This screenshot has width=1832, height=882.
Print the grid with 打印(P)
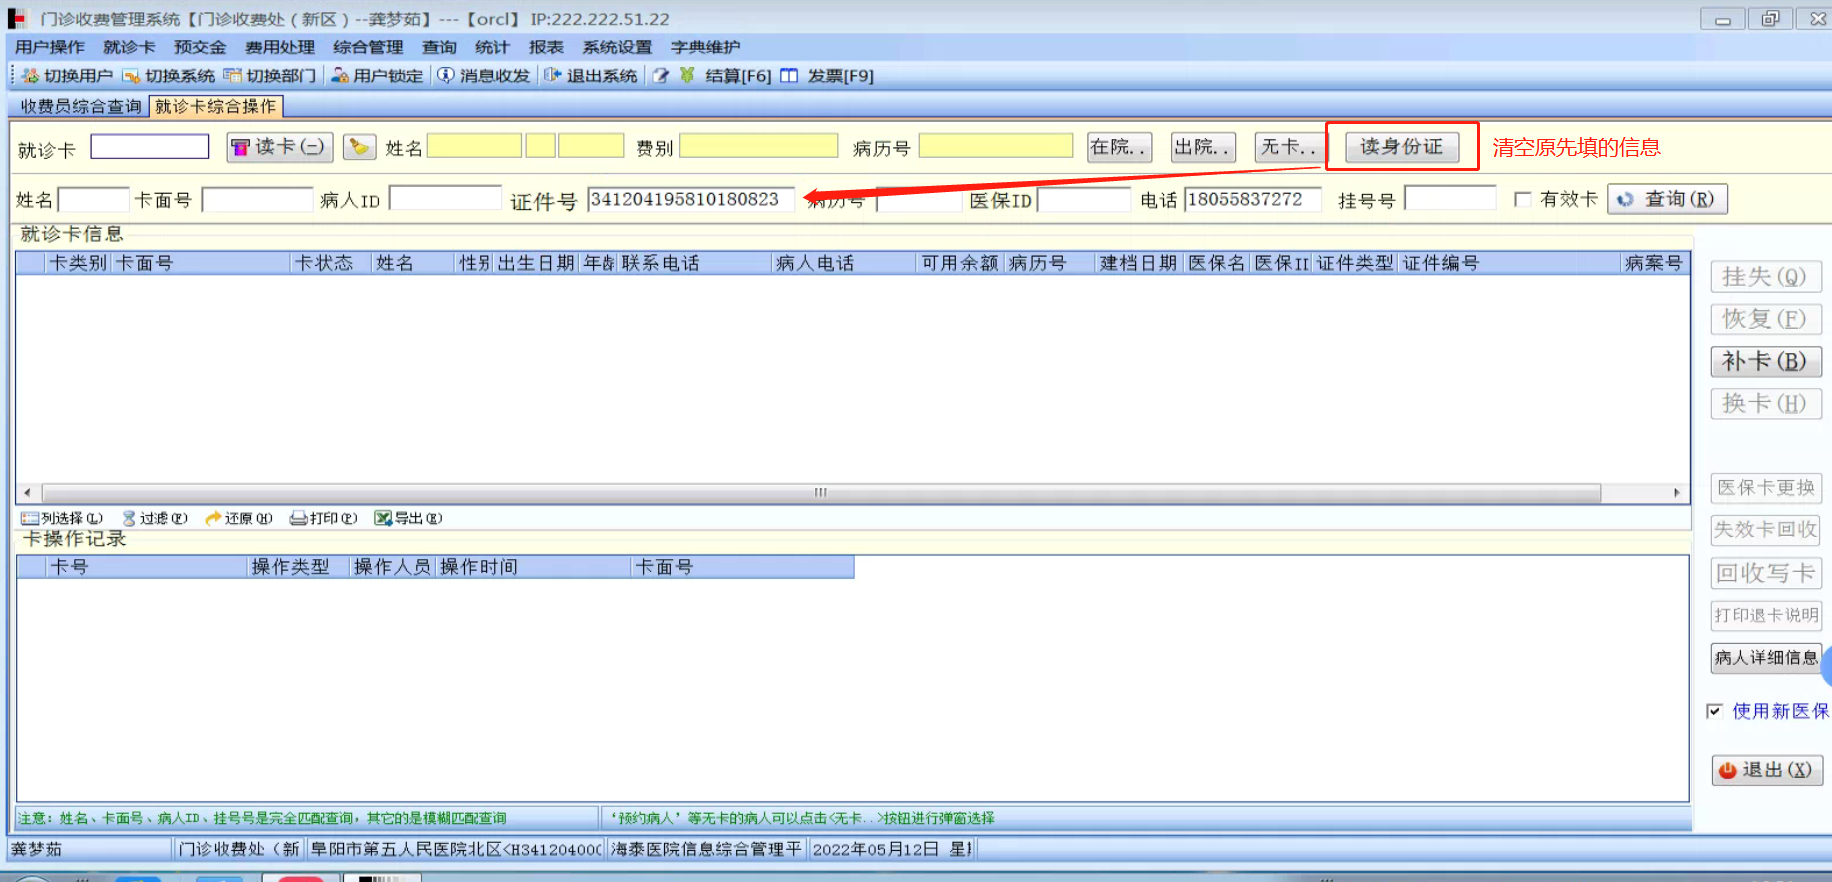click(x=323, y=518)
